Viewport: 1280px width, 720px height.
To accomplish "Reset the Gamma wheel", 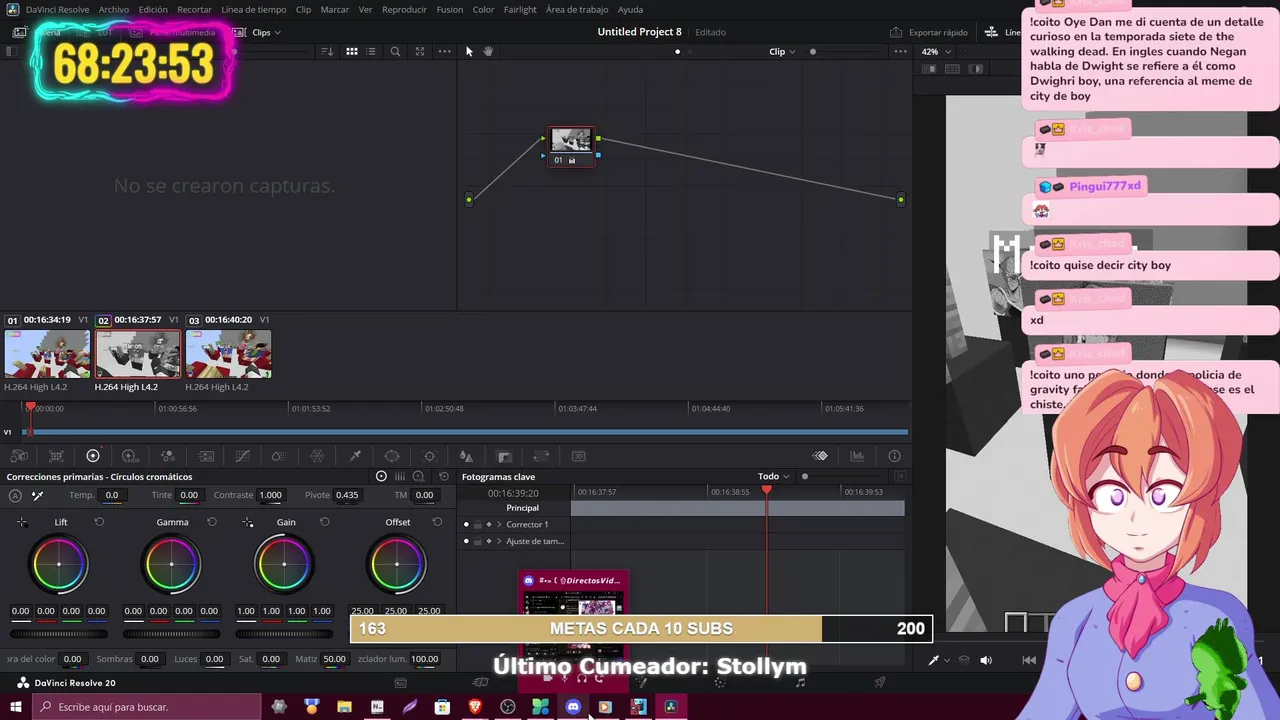I will 212,522.
